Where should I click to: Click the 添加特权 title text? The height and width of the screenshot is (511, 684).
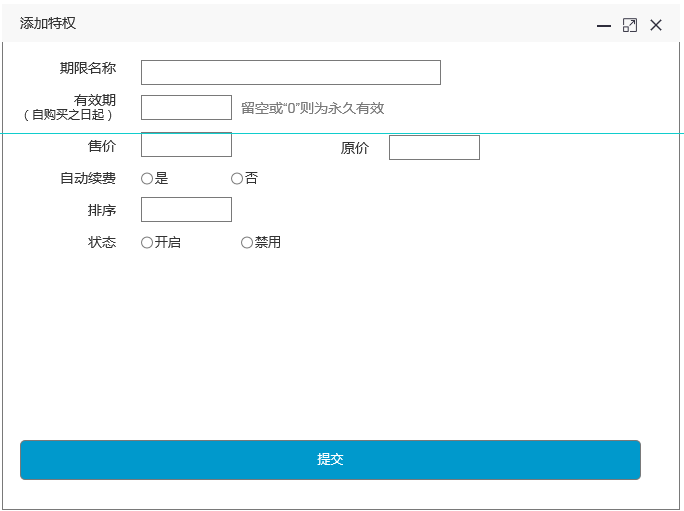(x=48, y=23)
